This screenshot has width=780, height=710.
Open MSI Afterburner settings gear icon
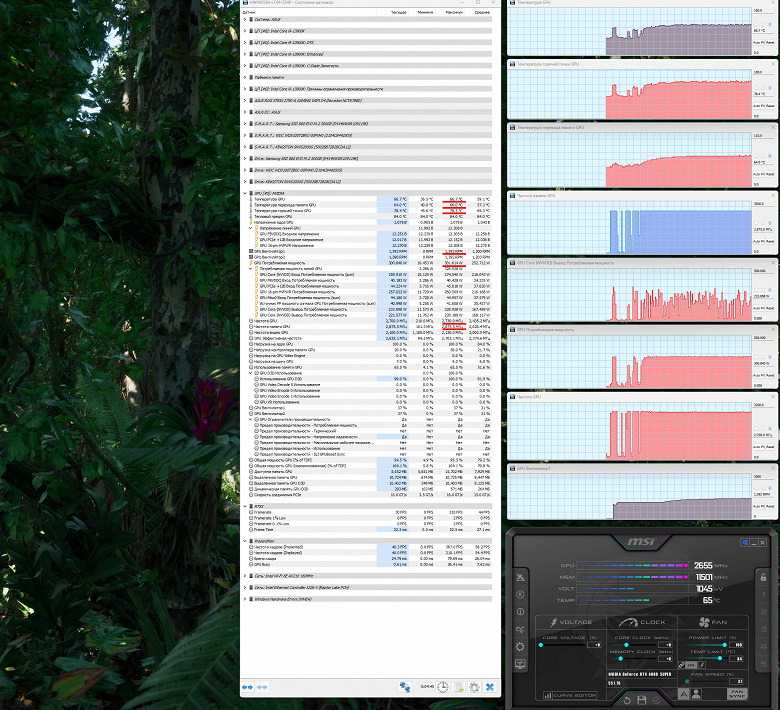pyautogui.click(x=520, y=647)
